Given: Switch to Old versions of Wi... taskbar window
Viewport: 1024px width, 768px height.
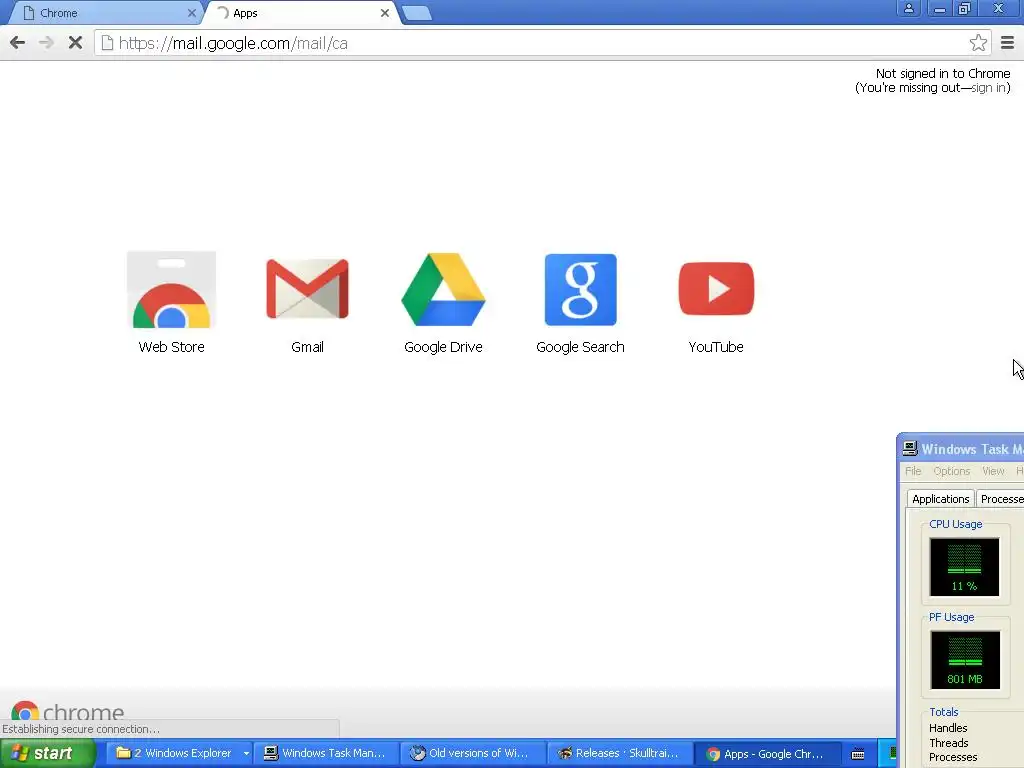Looking at the screenshot, I should click(472, 753).
